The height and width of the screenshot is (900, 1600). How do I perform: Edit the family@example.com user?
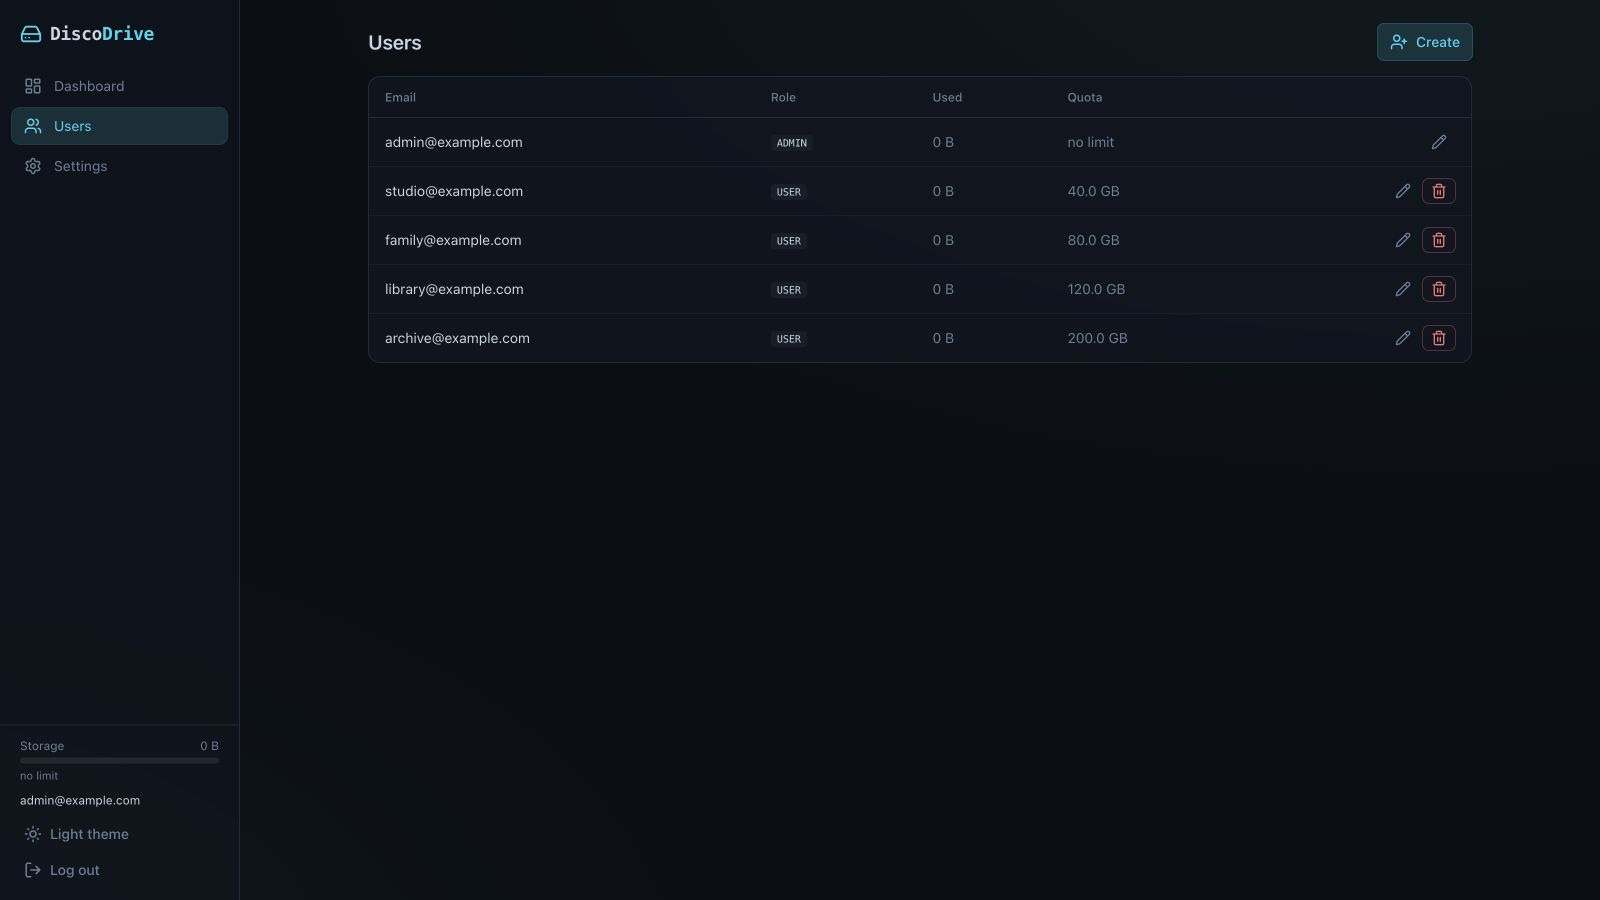[x=1402, y=240]
